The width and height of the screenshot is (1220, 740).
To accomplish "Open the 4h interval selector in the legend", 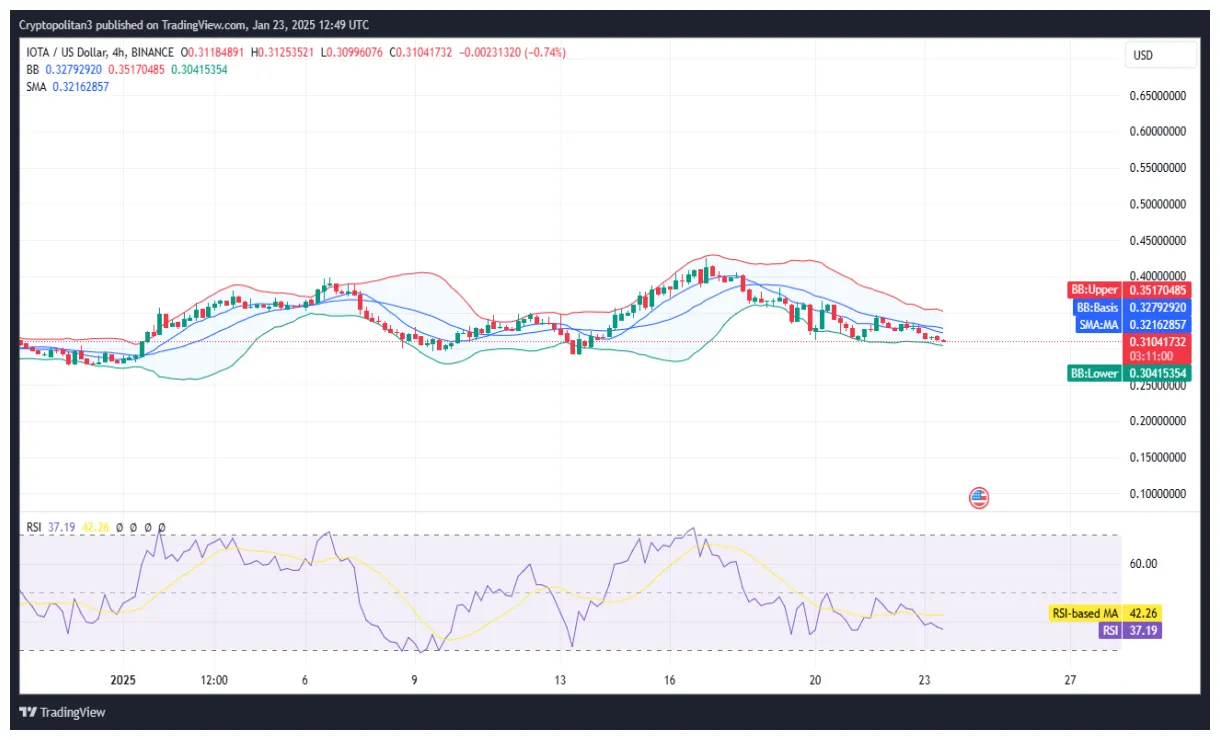I will coord(118,53).
